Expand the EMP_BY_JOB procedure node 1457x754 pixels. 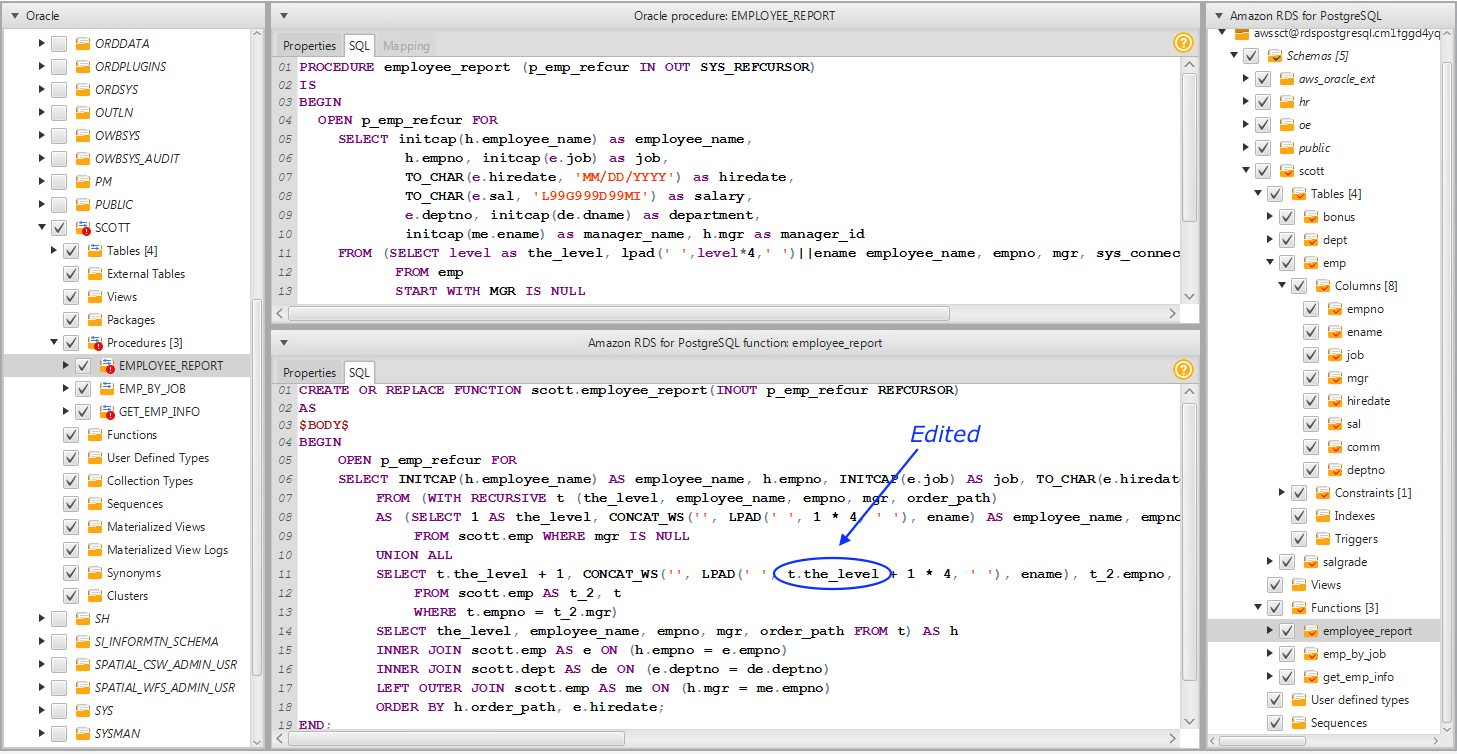tap(65, 389)
